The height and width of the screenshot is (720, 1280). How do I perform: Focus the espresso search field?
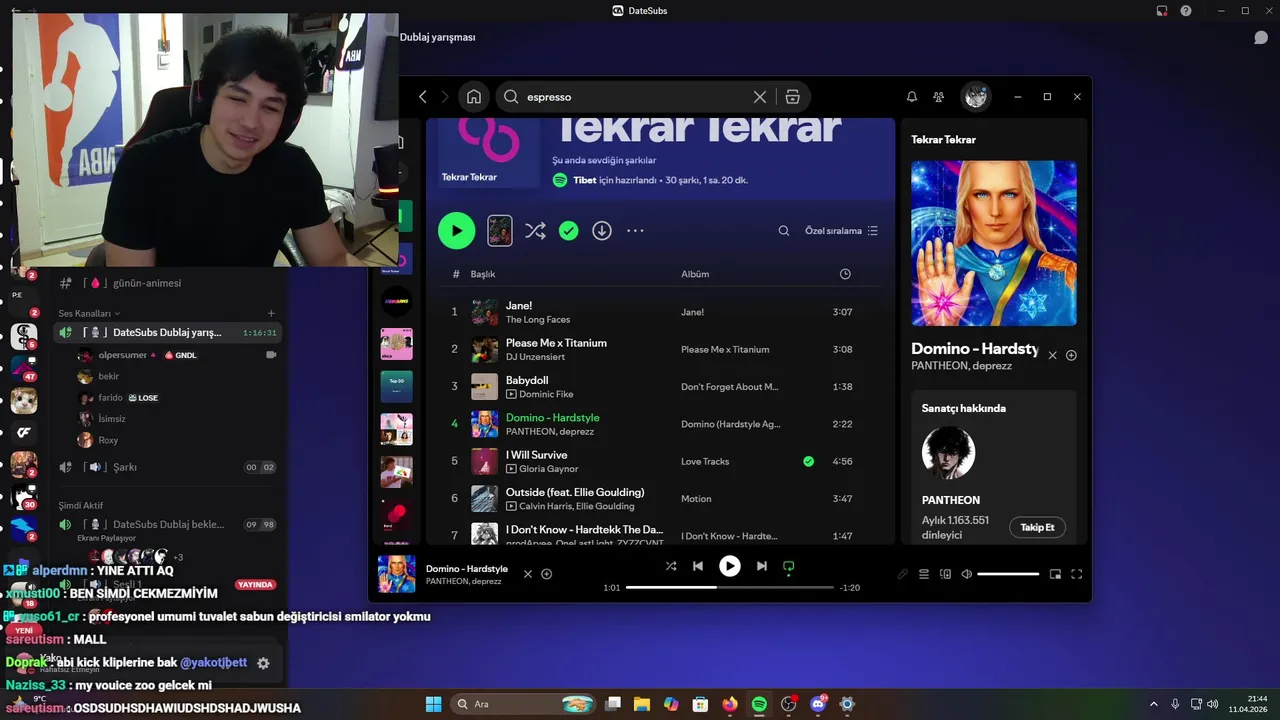pyautogui.click(x=635, y=97)
